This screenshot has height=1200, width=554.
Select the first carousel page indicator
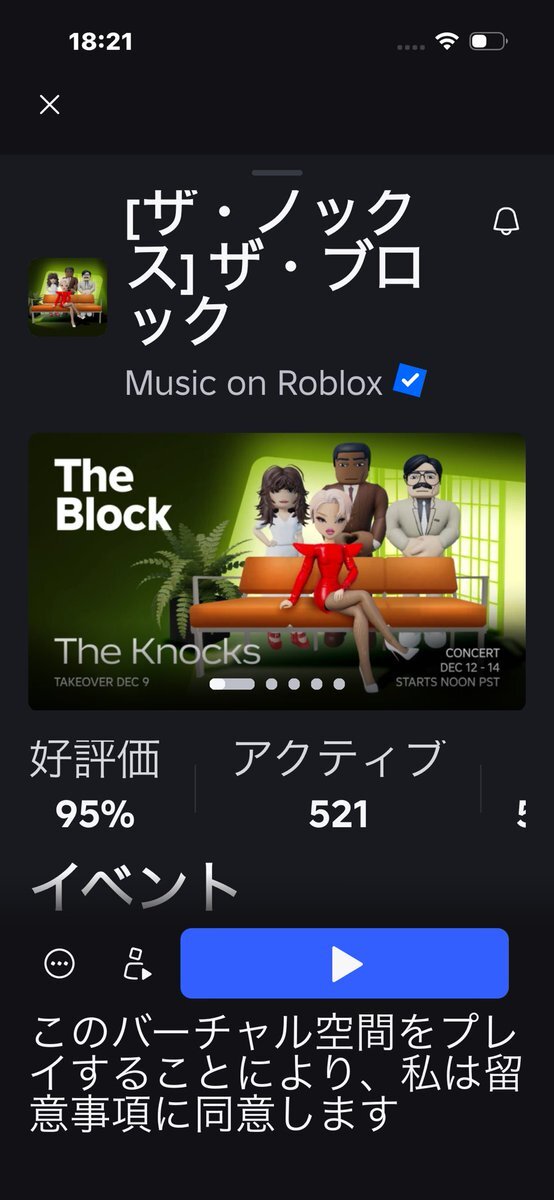coord(232,684)
